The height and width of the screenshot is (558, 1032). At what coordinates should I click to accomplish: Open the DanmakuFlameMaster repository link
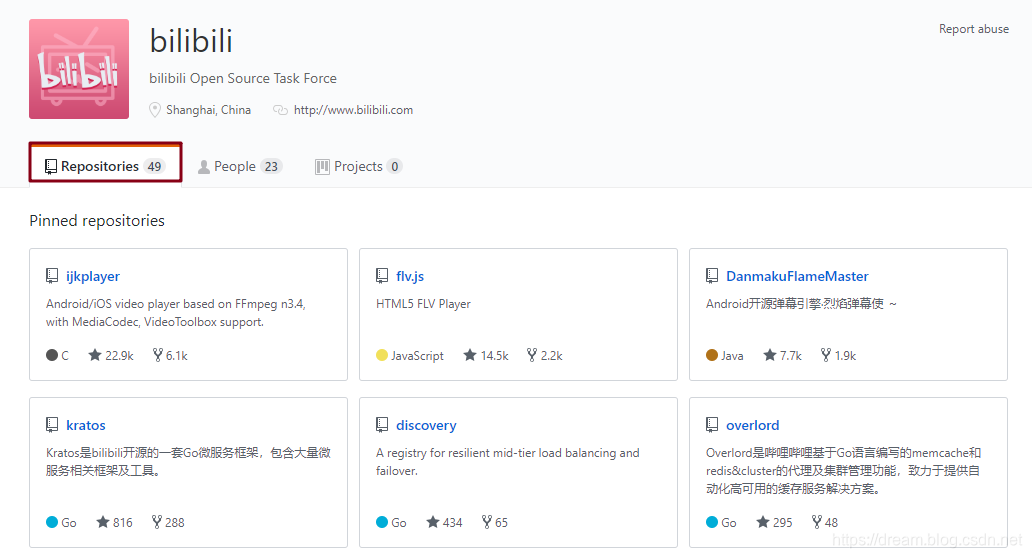[797, 276]
